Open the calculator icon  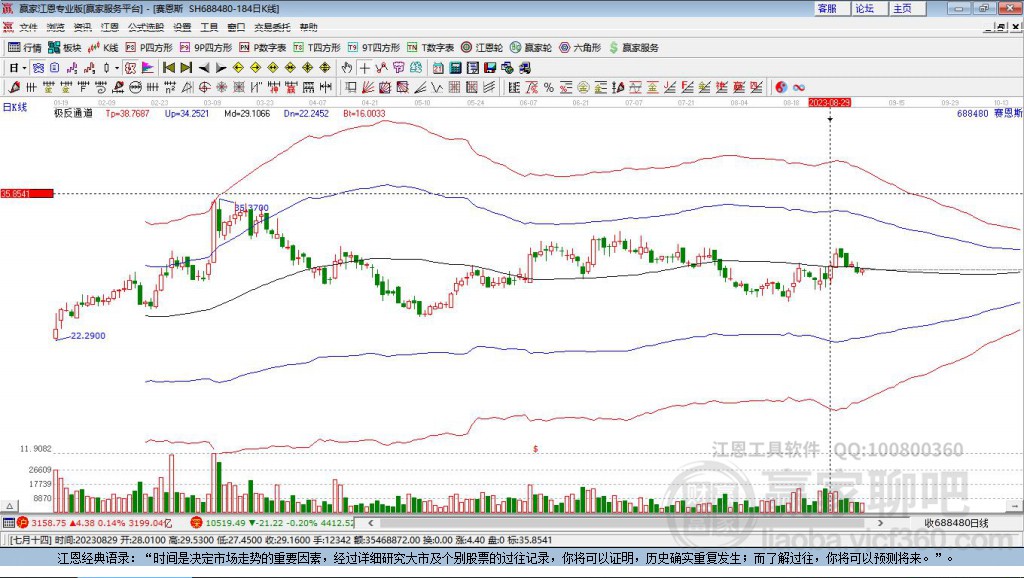(x=456, y=68)
